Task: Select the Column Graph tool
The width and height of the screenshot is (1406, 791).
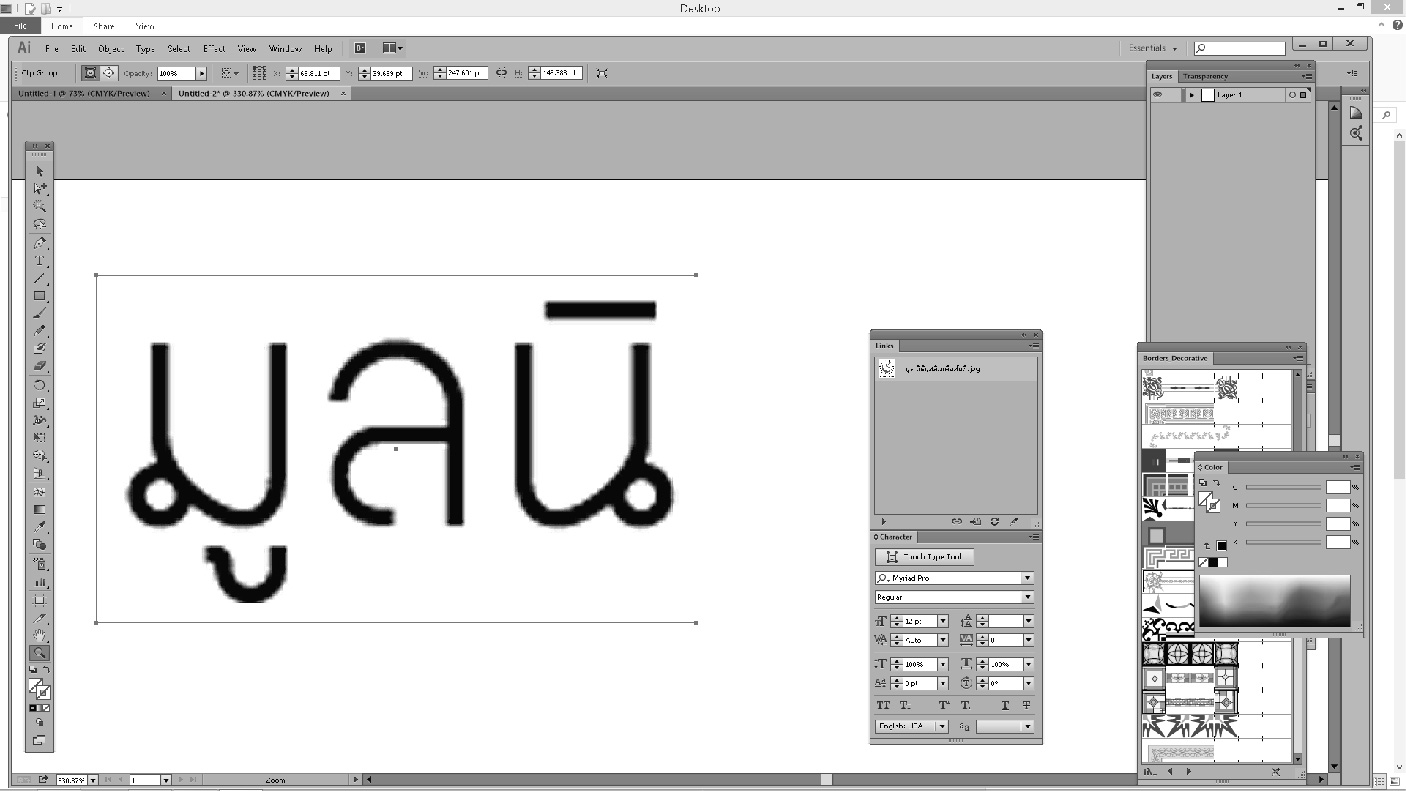Action: point(40,581)
